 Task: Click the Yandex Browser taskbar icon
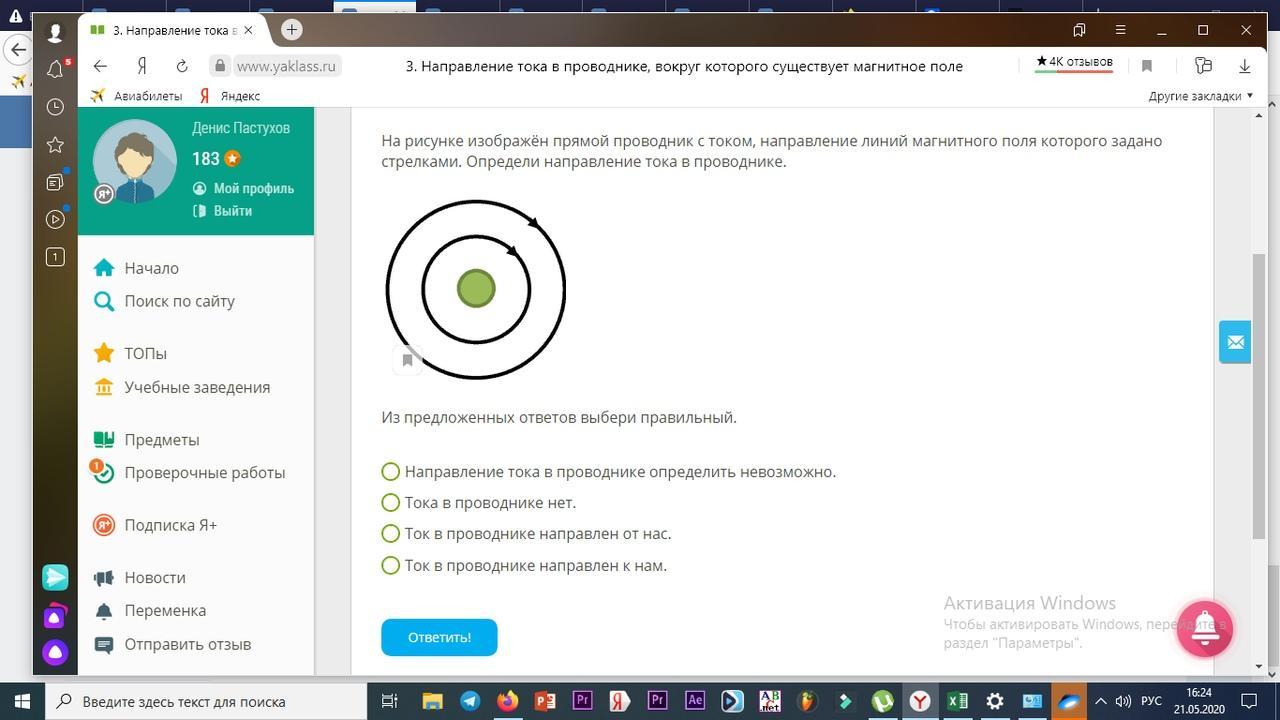(x=919, y=701)
